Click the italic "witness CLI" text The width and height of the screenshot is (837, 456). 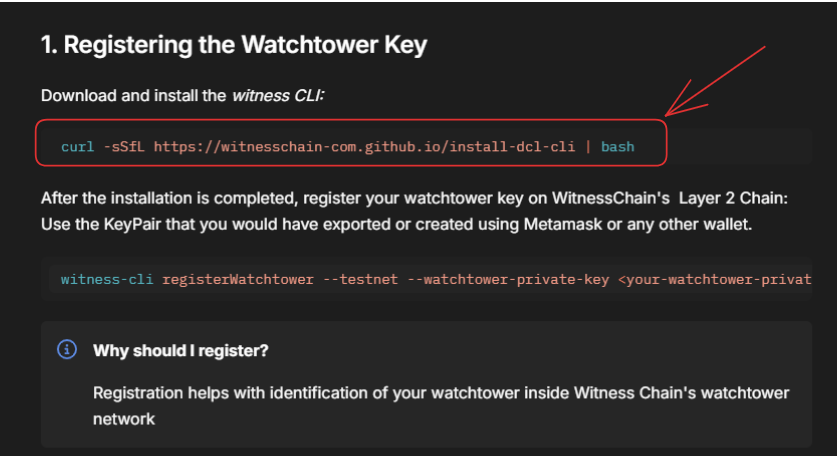click(x=278, y=96)
